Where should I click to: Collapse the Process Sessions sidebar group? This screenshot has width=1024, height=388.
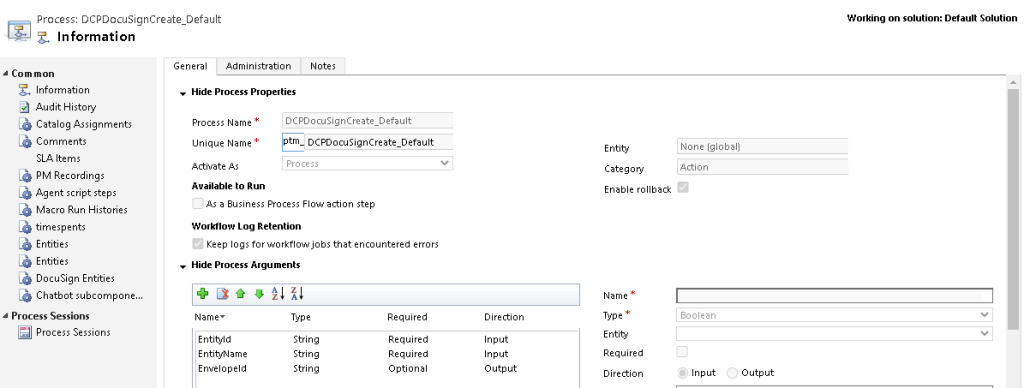tap(6, 315)
